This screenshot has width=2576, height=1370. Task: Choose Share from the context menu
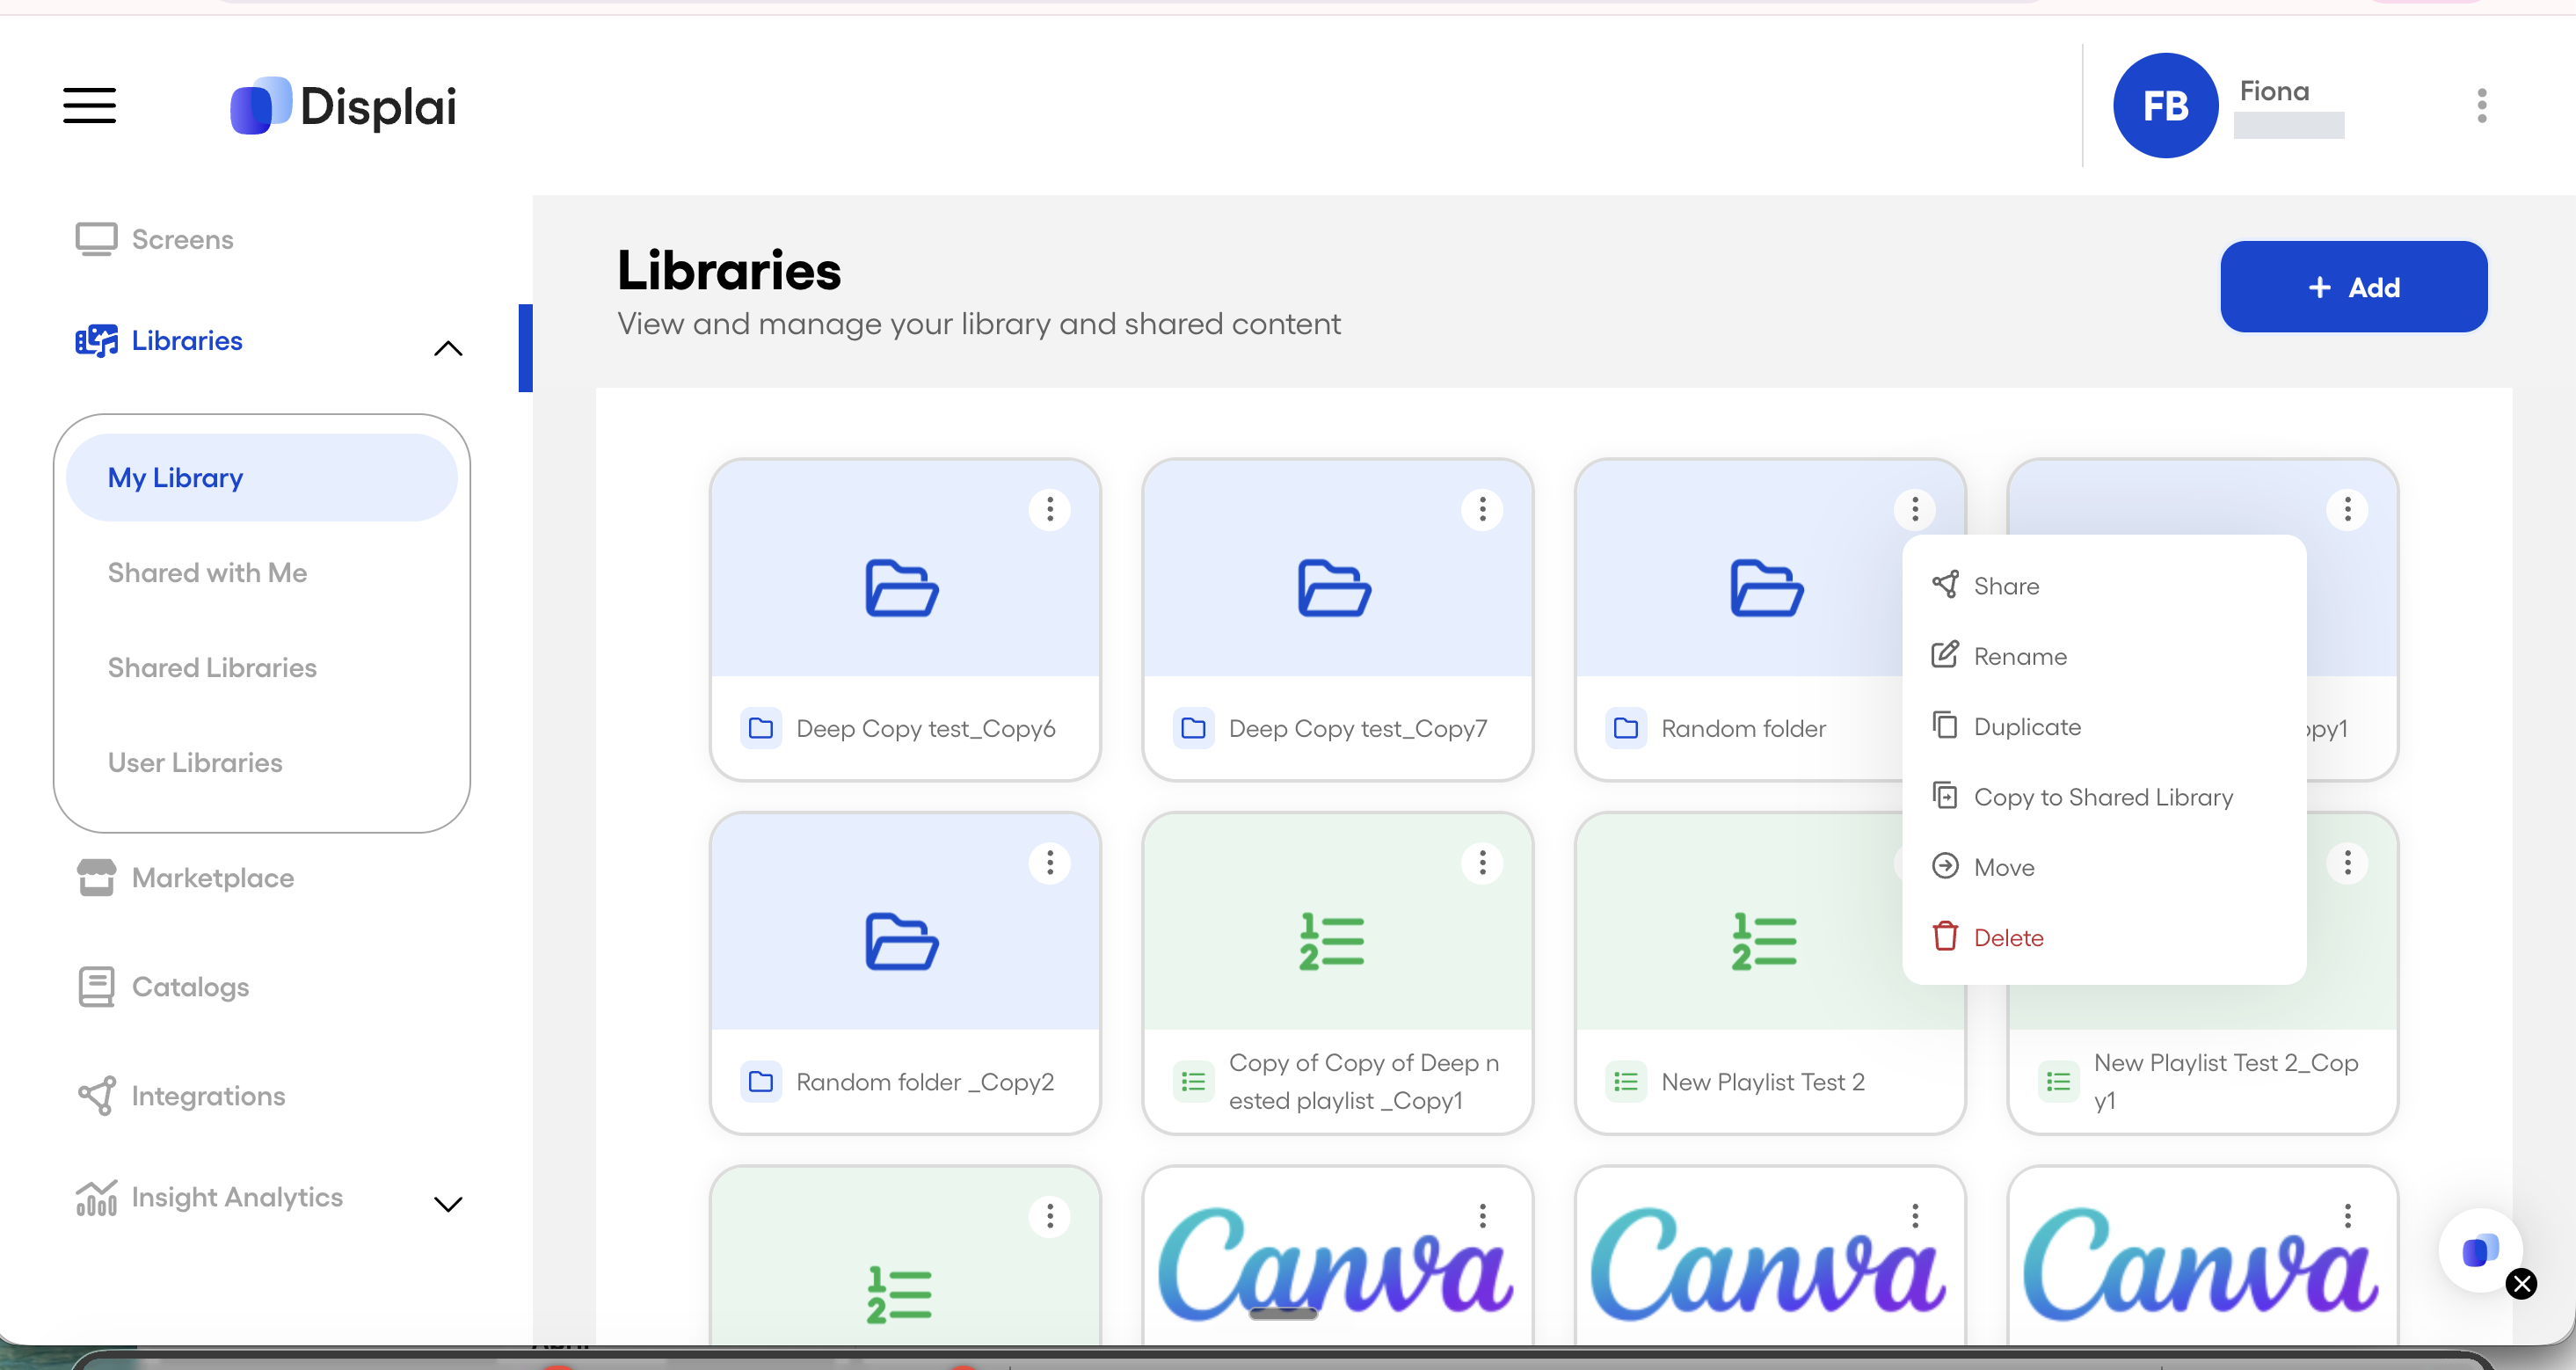[2104, 586]
